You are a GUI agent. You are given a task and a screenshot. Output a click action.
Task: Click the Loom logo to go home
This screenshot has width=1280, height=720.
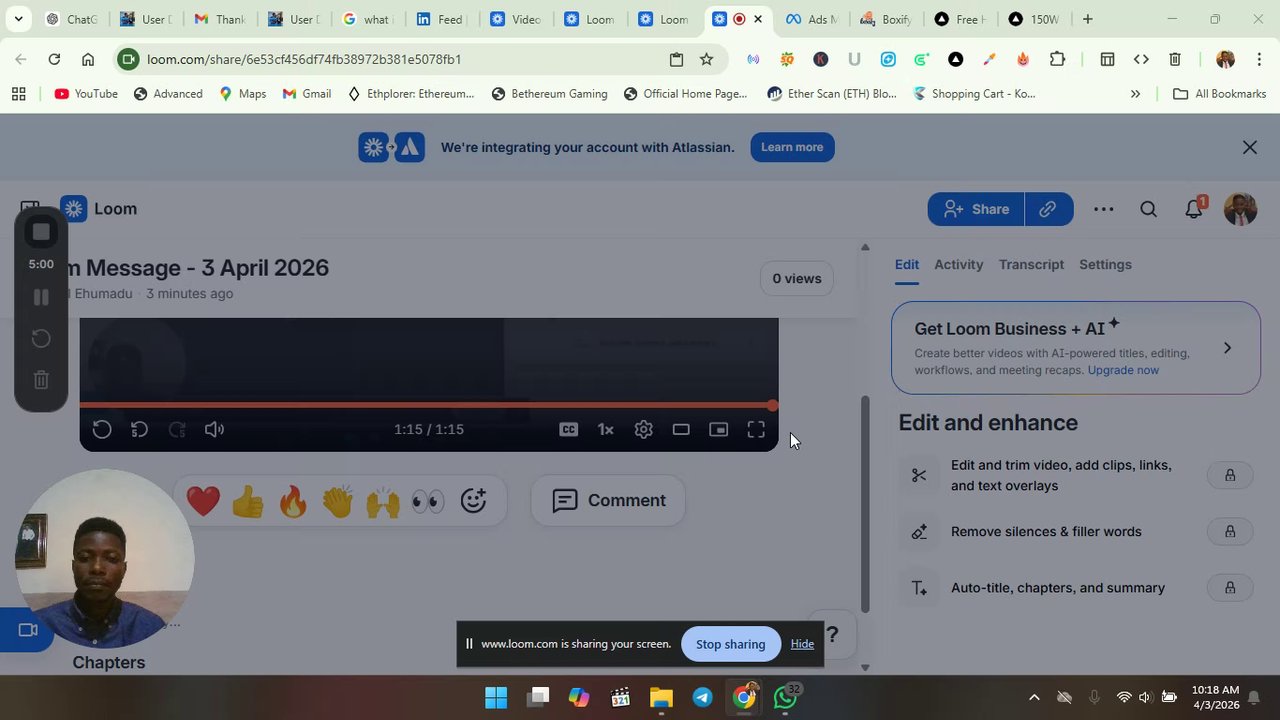pos(99,209)
